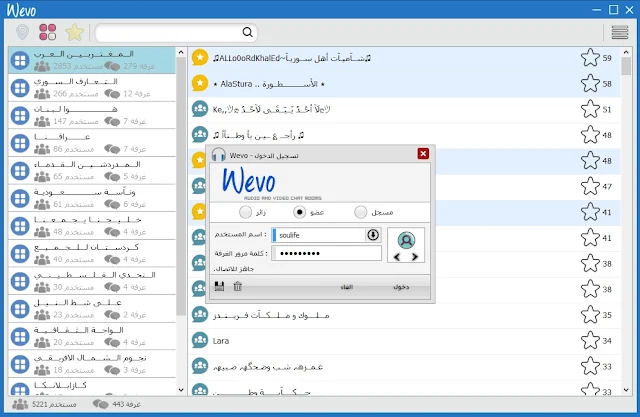Select هوا لبنان category with 147 users
The width and height of the screenshot is (640, 417).
coord(92,115)
